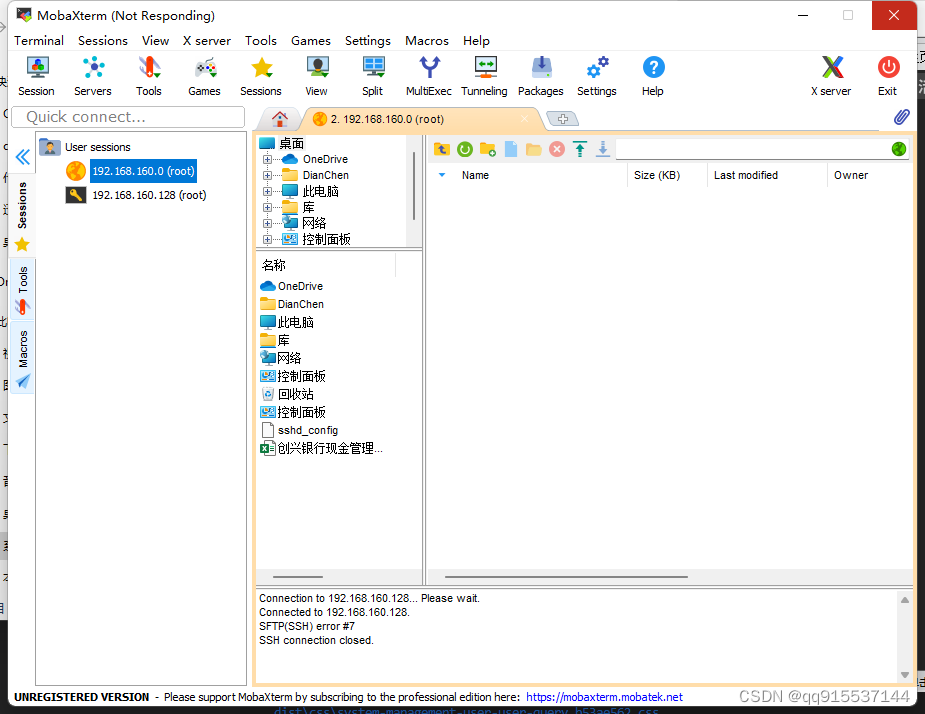
Task: Click the Games toolbar icon
Action: [x=205, y=76]
